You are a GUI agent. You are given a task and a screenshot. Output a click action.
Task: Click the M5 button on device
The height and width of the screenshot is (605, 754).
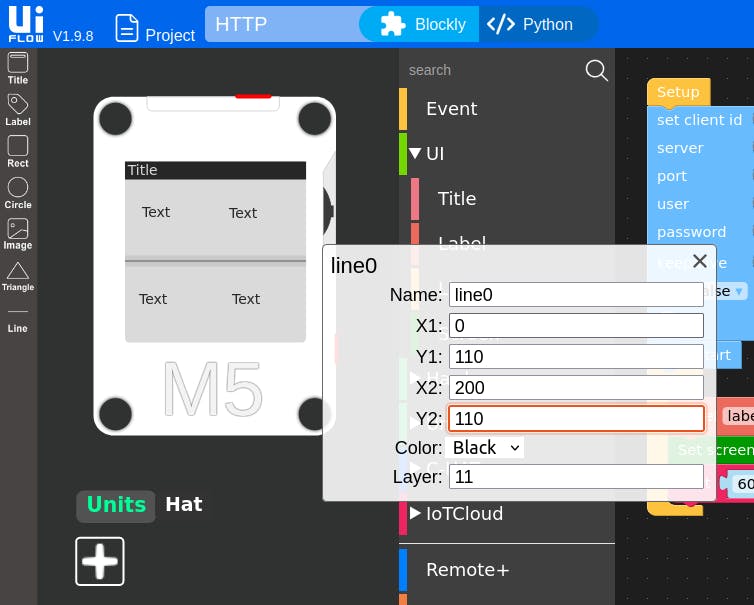point(213,389)
